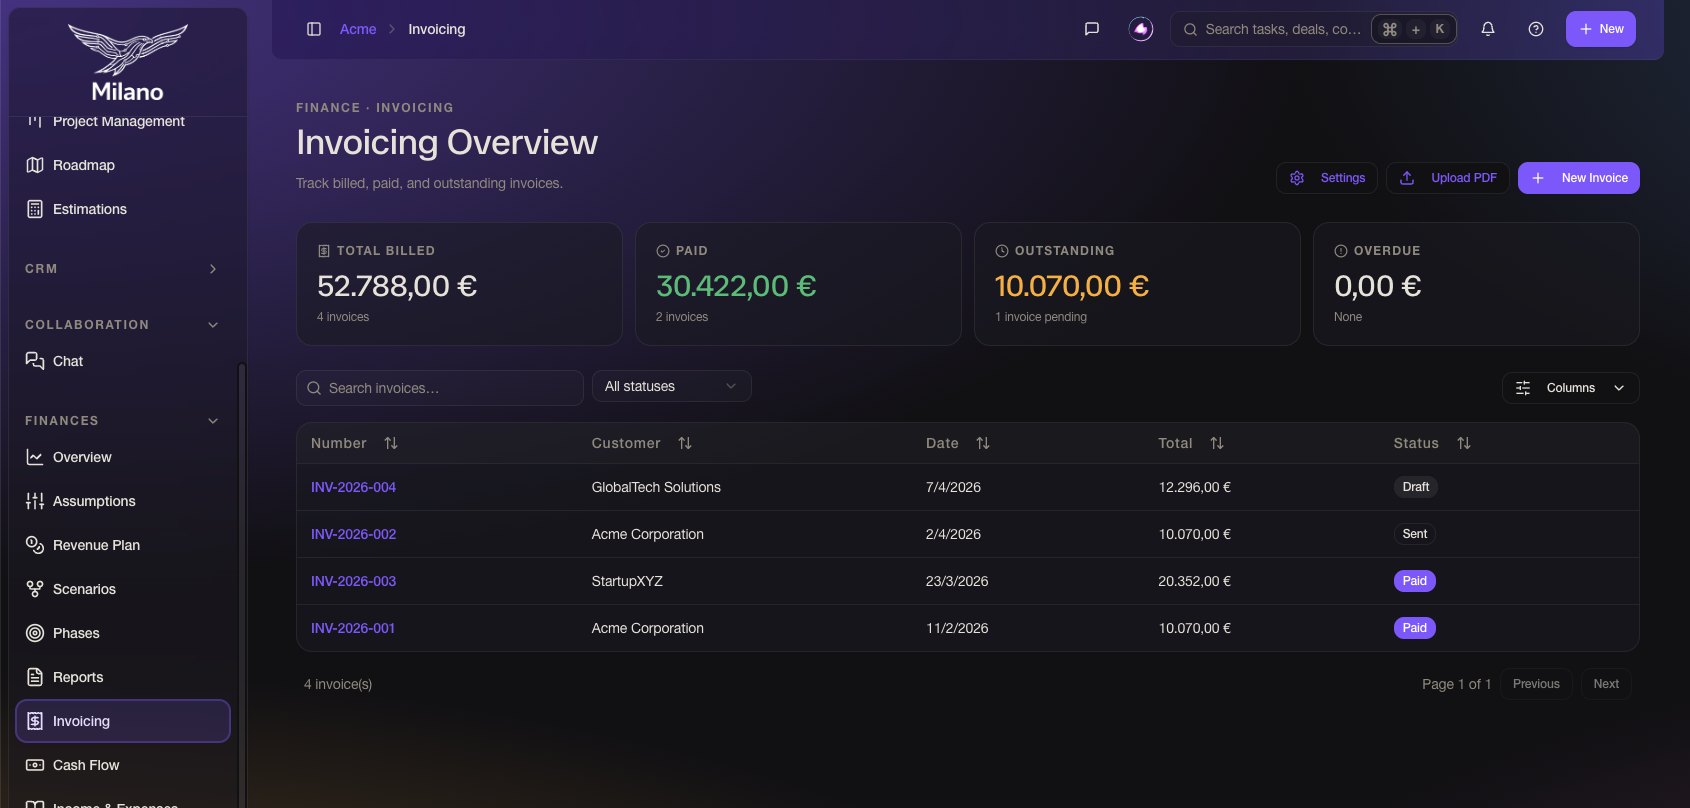Open Chat in sidebar
The image size is (1690, 808).
click(123, 361)
